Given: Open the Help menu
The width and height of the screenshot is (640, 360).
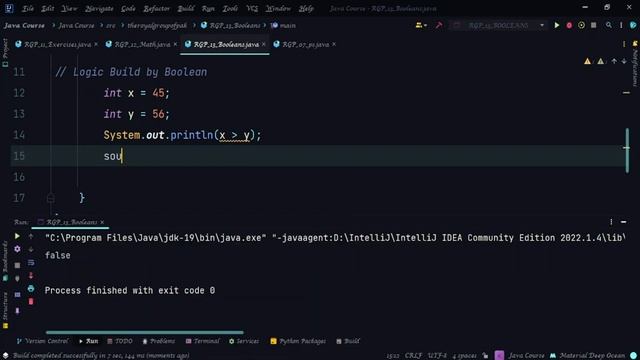Looking at the screenshot, I should 306,8.
